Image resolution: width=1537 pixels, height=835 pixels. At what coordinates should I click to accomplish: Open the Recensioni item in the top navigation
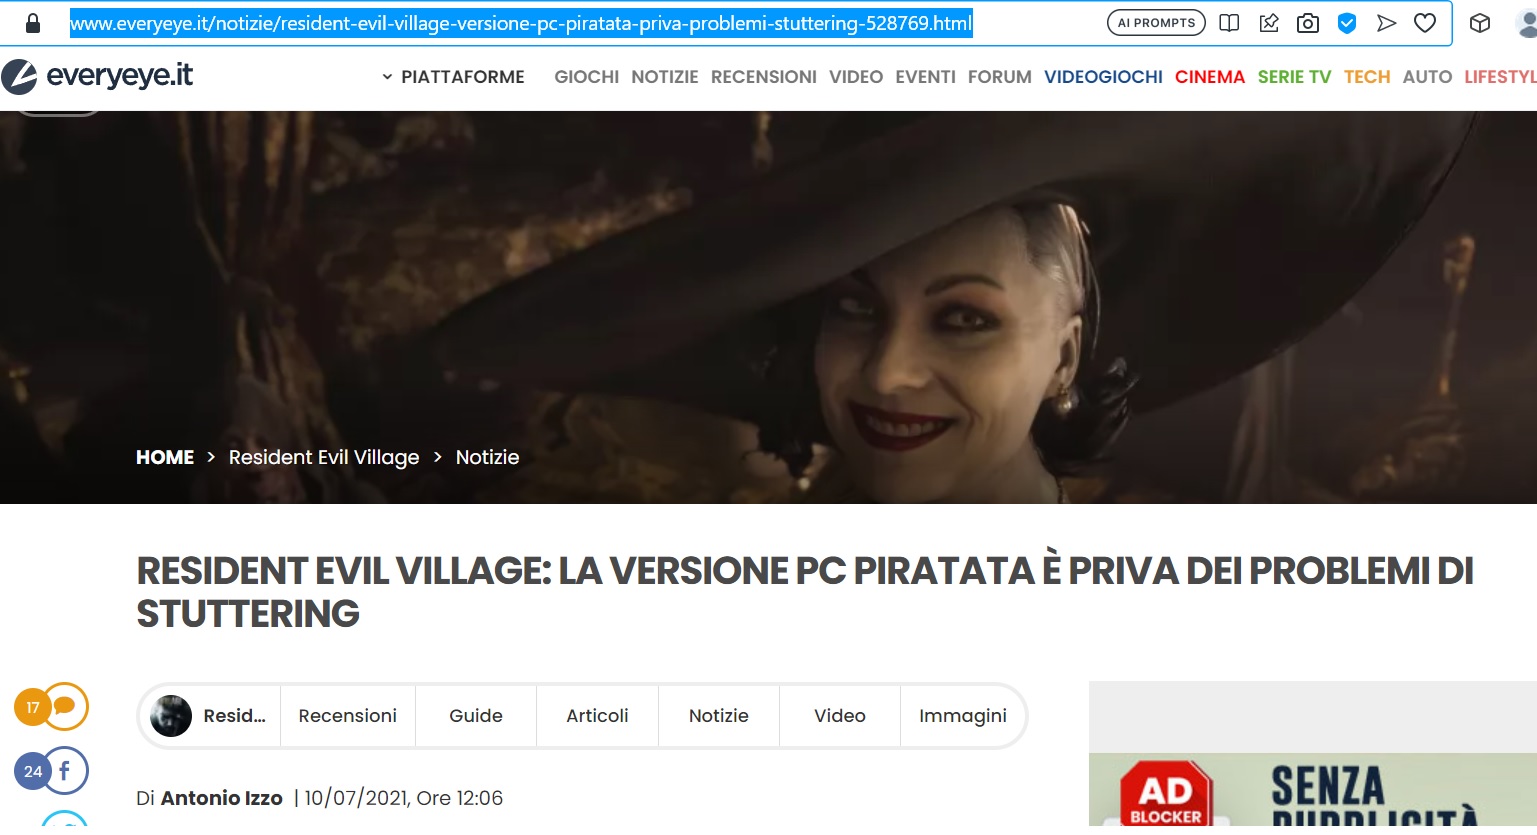pos(764,77)
